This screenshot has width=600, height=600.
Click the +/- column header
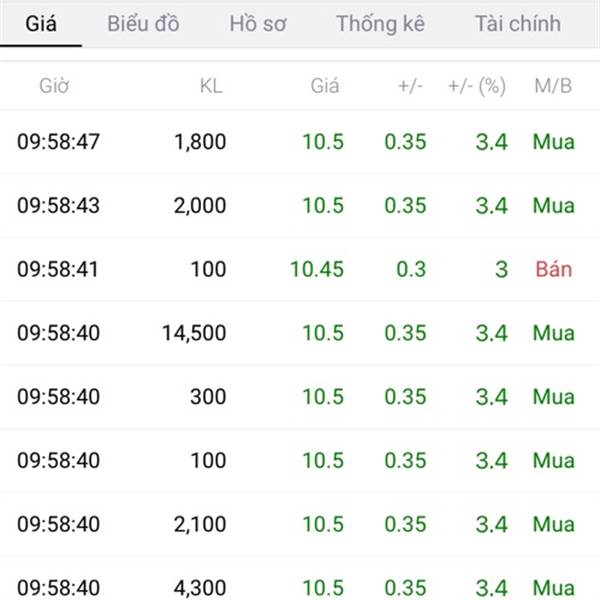coord(410,86)
